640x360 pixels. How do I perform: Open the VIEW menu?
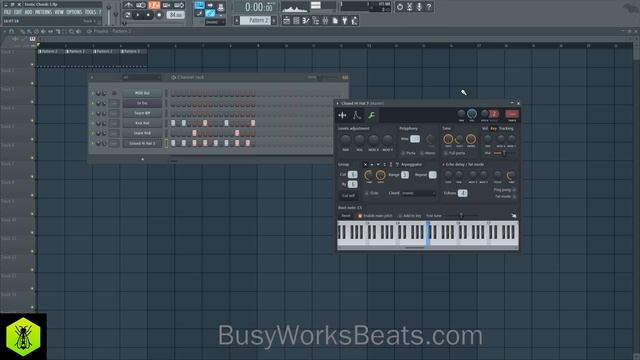click(59, 12)
